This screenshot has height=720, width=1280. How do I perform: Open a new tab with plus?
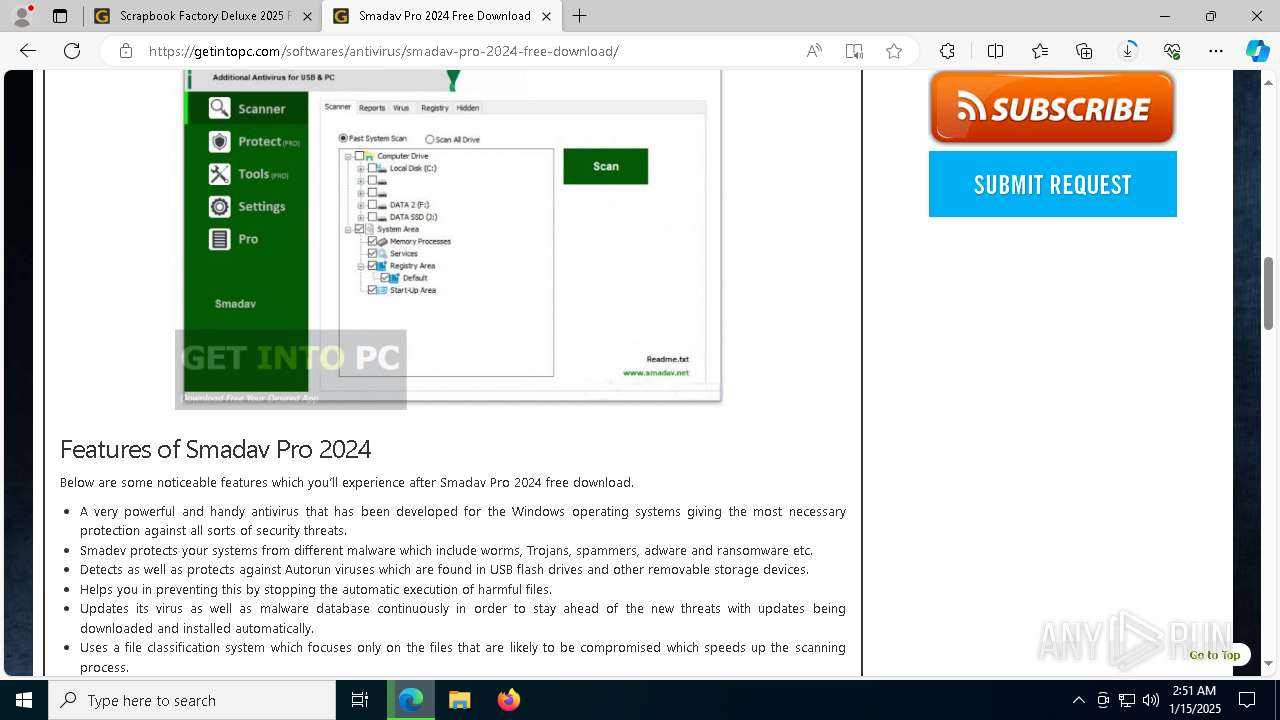[580, 16]
